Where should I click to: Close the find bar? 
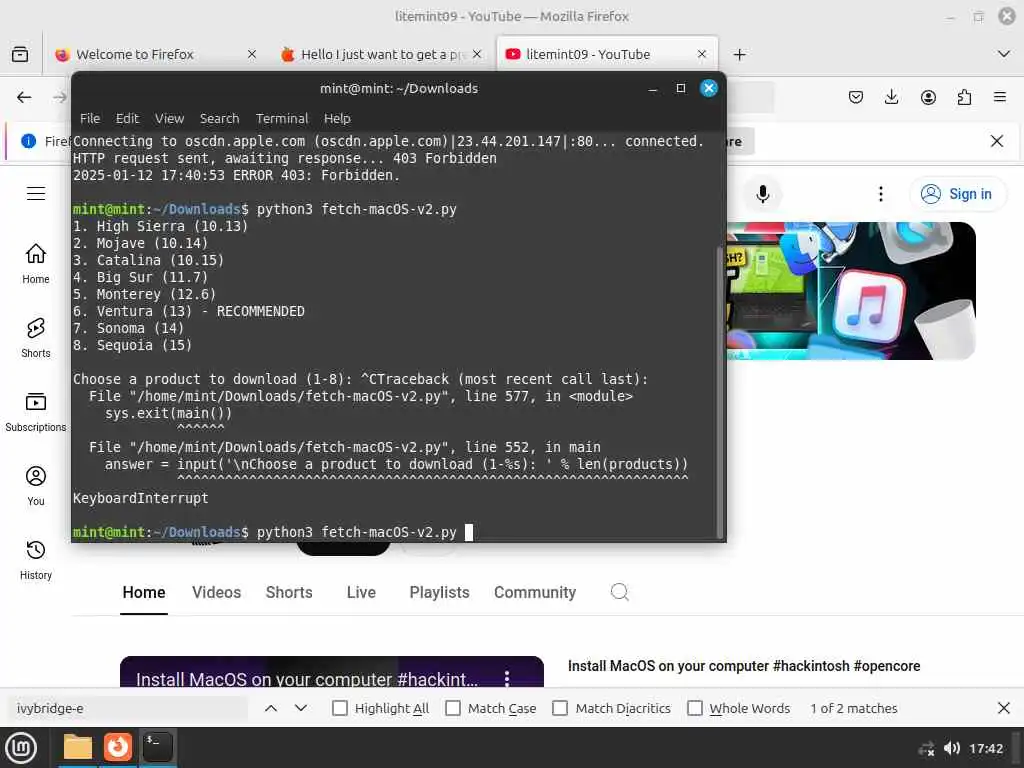1004,708
